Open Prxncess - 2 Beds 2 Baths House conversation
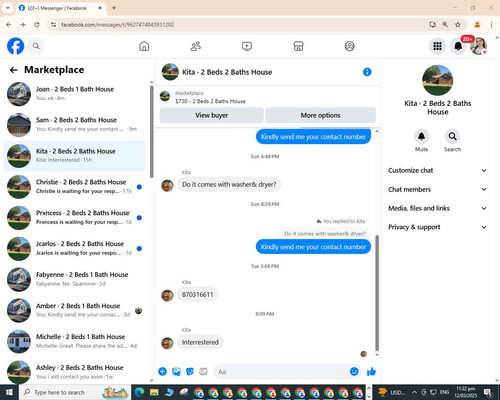500x400 pixels. pos(75,218)
